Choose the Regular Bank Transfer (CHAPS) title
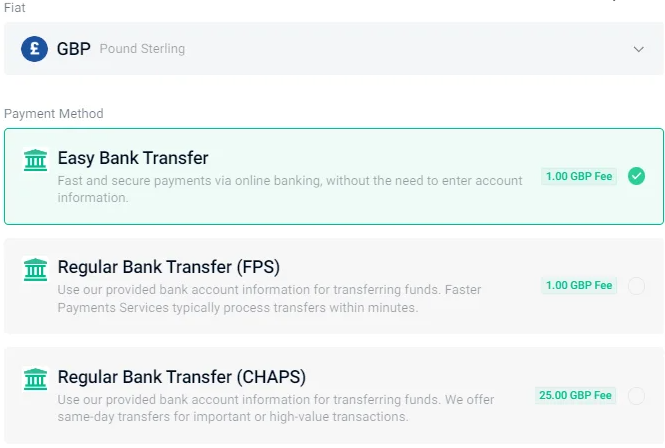665x448 pixels. [182, 377]
